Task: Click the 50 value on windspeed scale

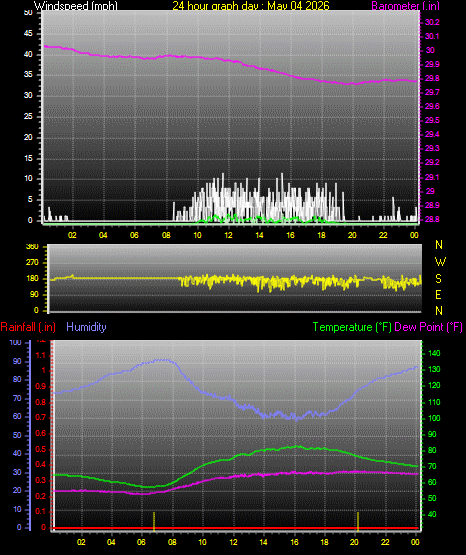Action: (28, 13)
